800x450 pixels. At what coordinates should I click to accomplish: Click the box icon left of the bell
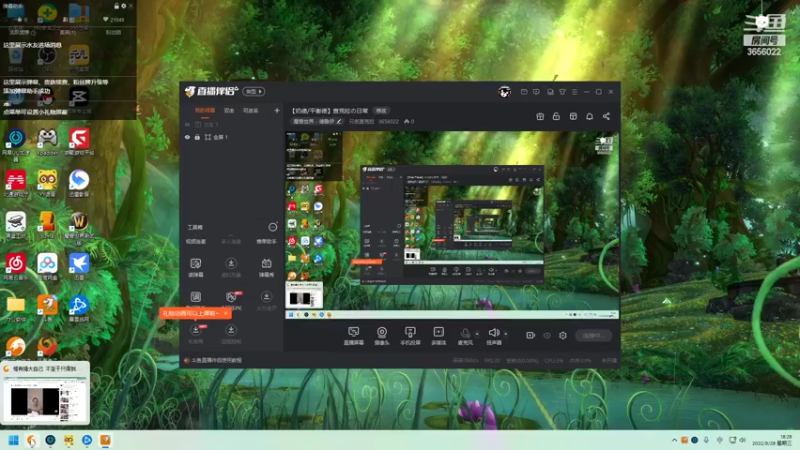(573, 116)
